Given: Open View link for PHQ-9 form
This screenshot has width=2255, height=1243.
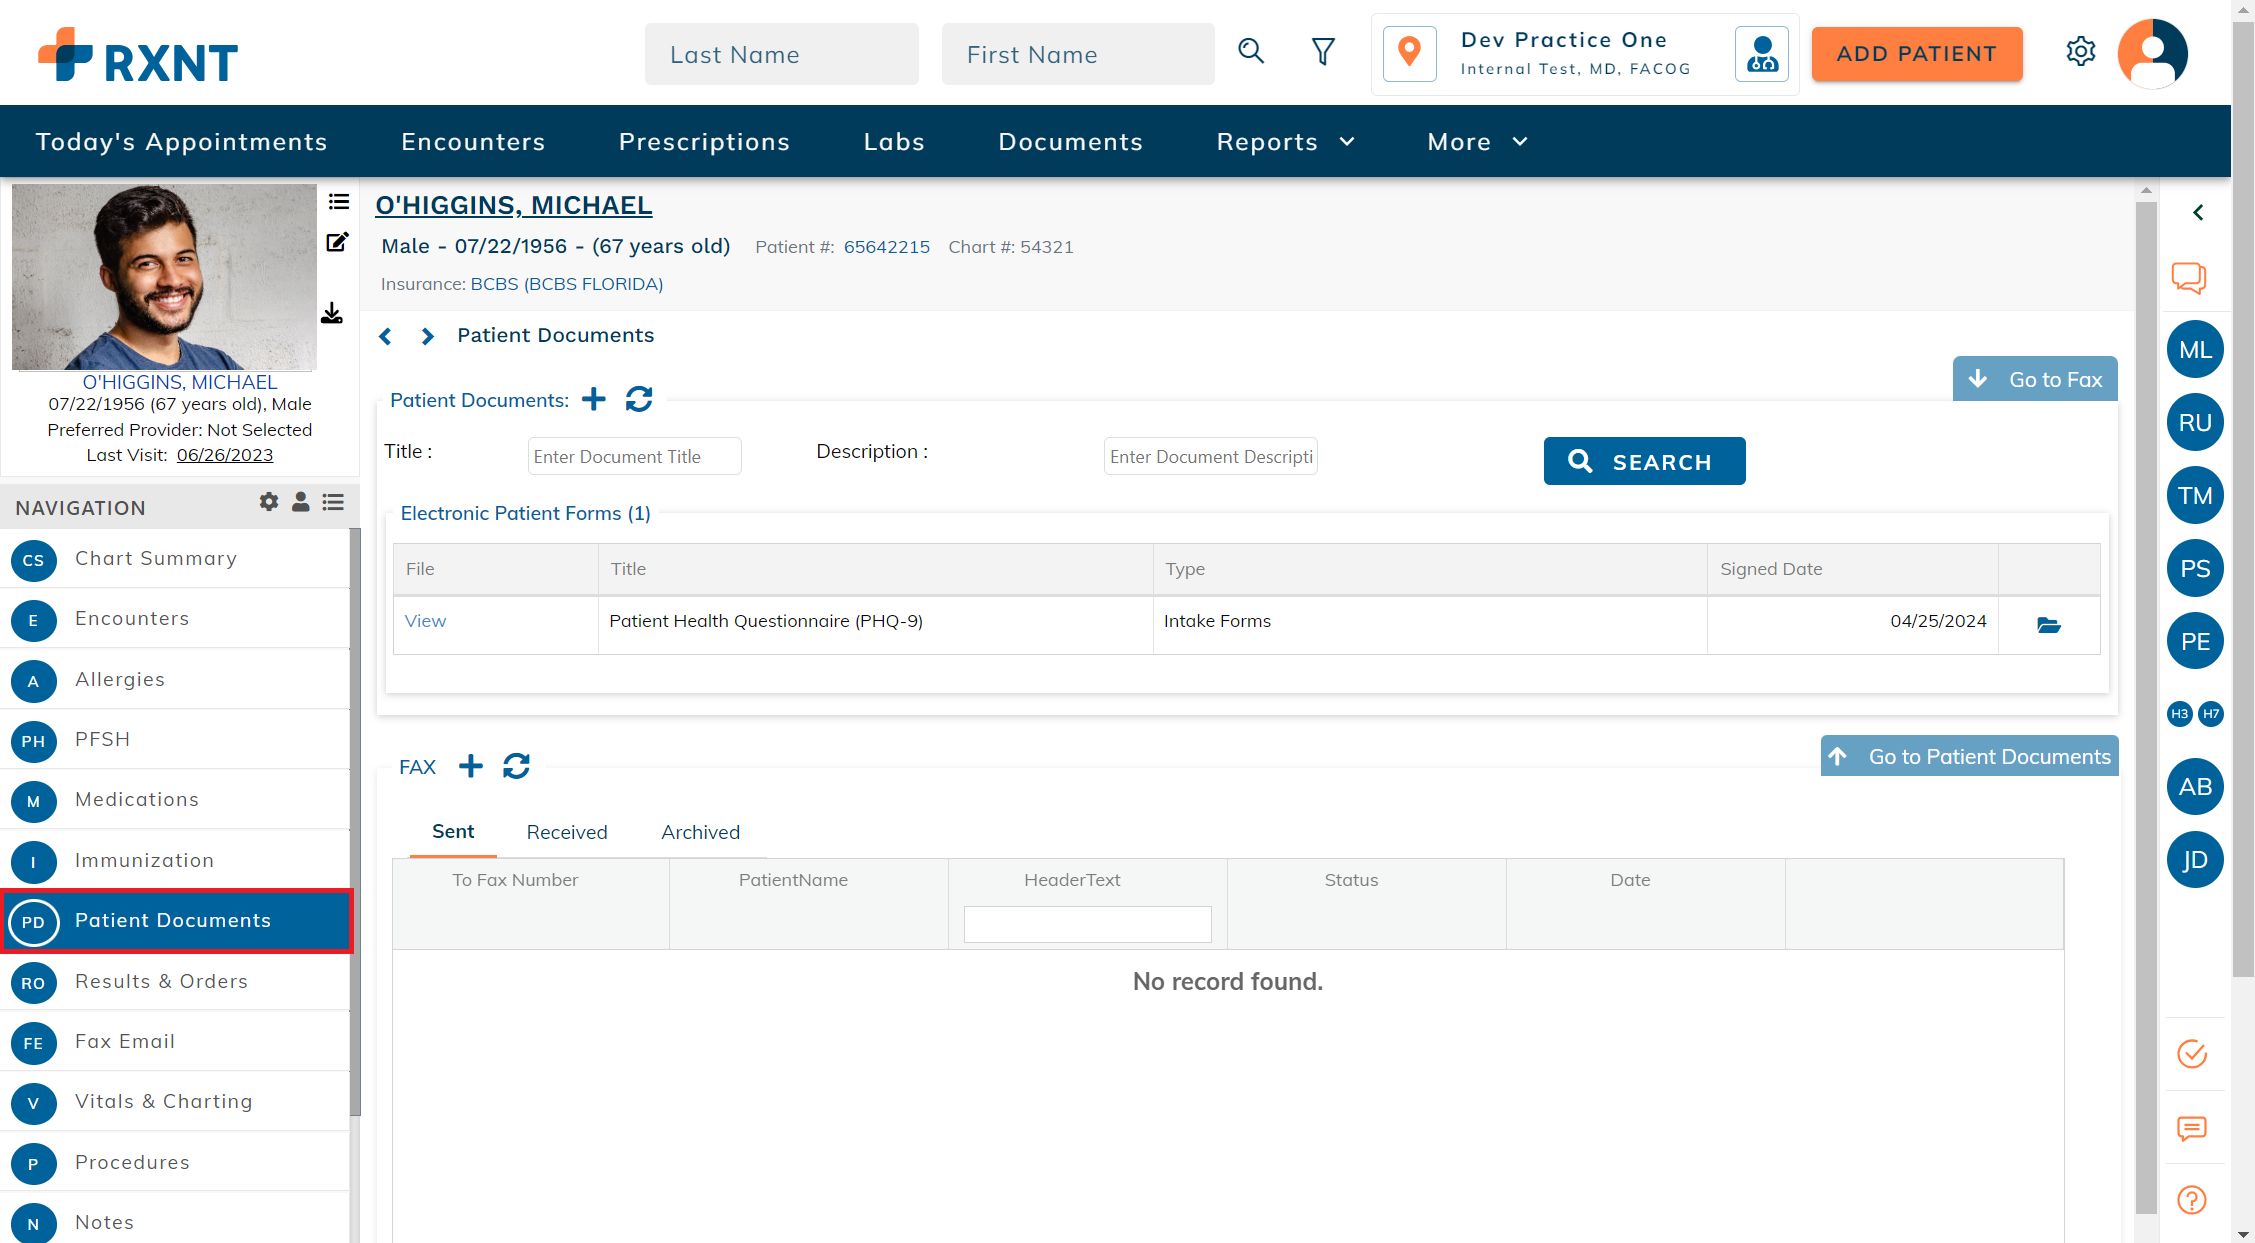Looking at the screenshot, I should 425,621.
